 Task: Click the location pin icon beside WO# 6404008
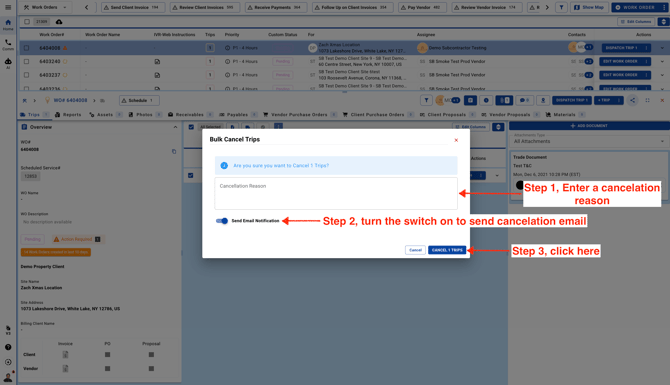47,100
